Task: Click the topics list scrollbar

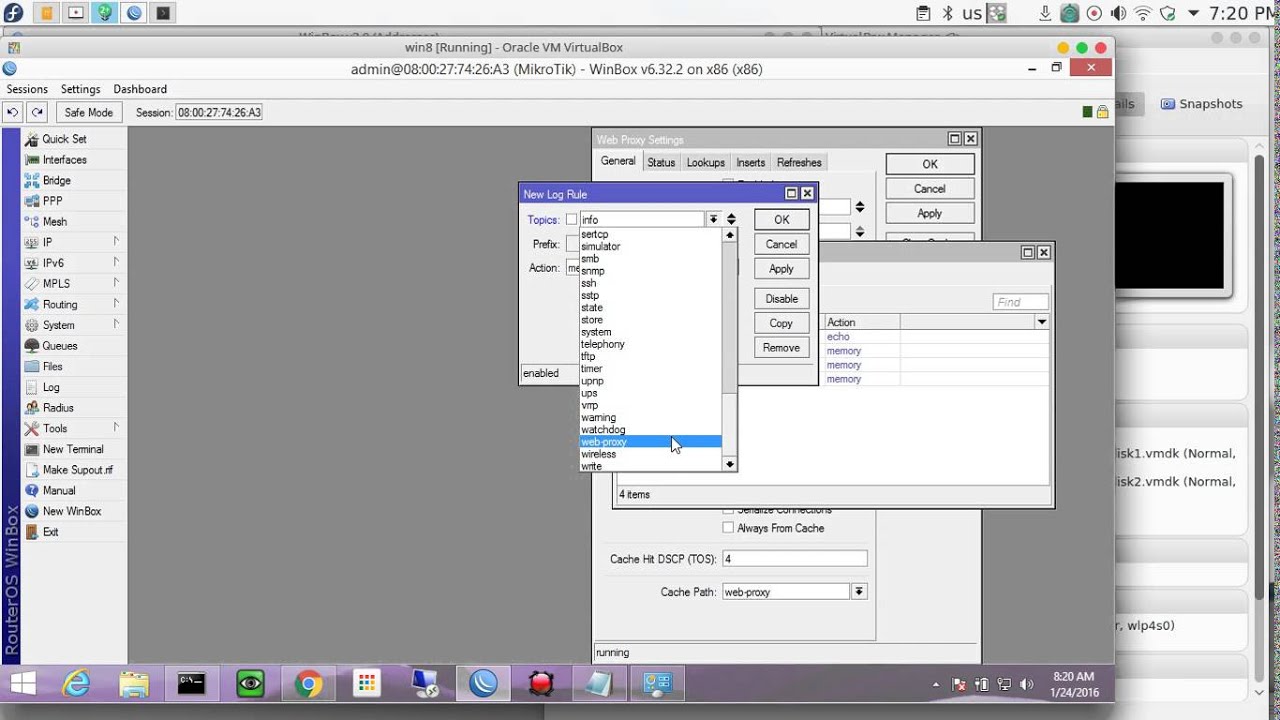Action: (730, 349)
